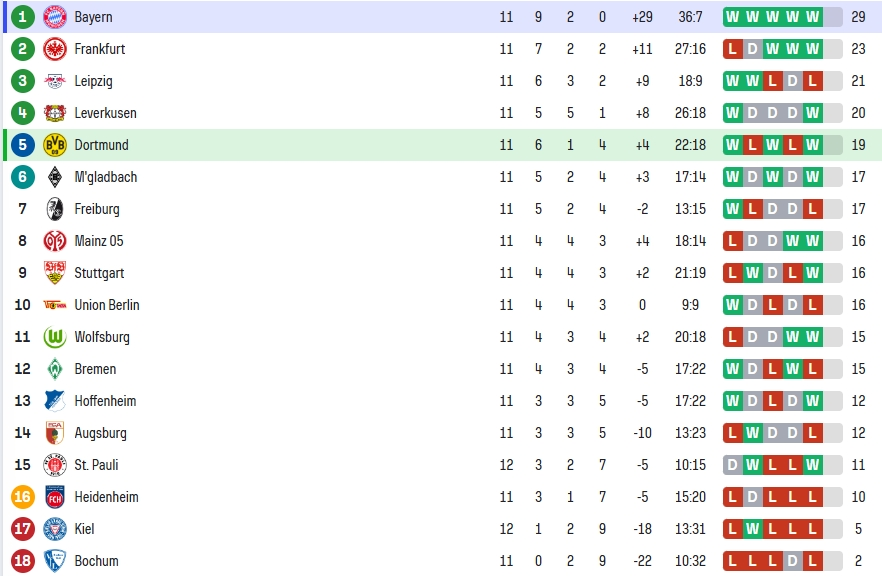Click the Bremen diamond crest icon

[x=55, y=370]
